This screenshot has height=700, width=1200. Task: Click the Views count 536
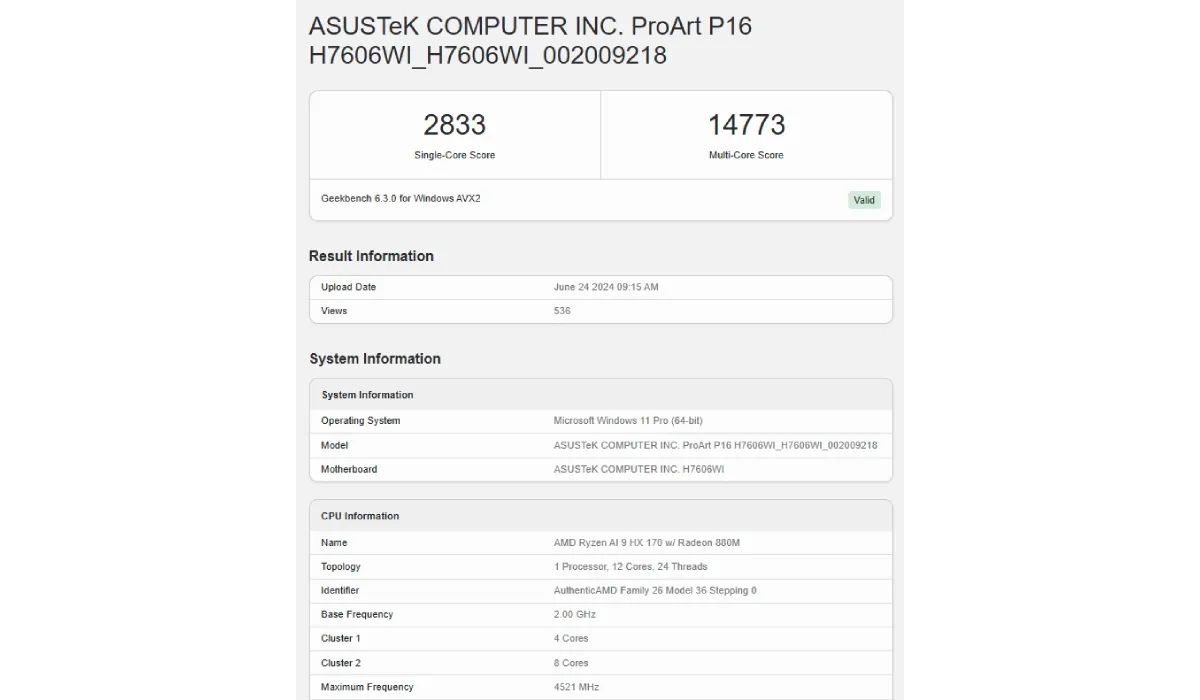[x=562, y=311]
